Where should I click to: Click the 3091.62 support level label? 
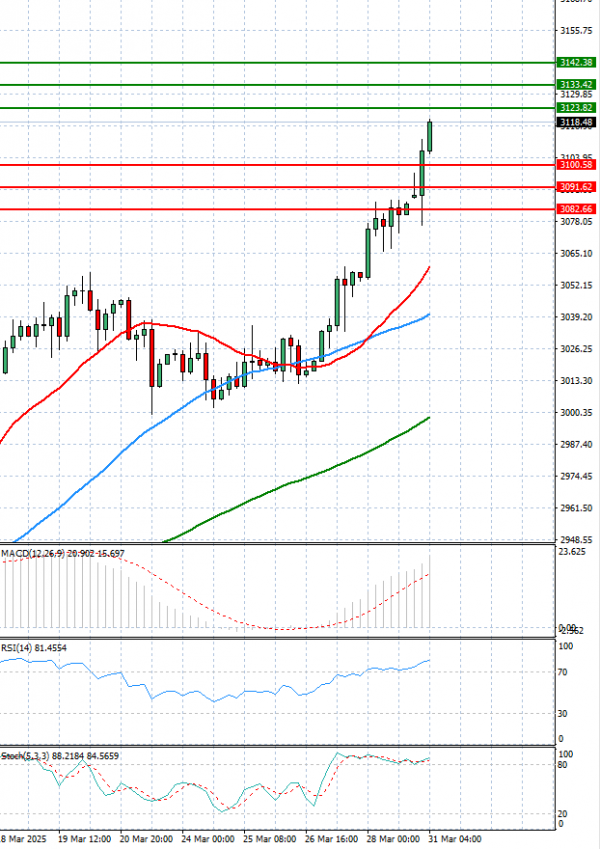576,187
